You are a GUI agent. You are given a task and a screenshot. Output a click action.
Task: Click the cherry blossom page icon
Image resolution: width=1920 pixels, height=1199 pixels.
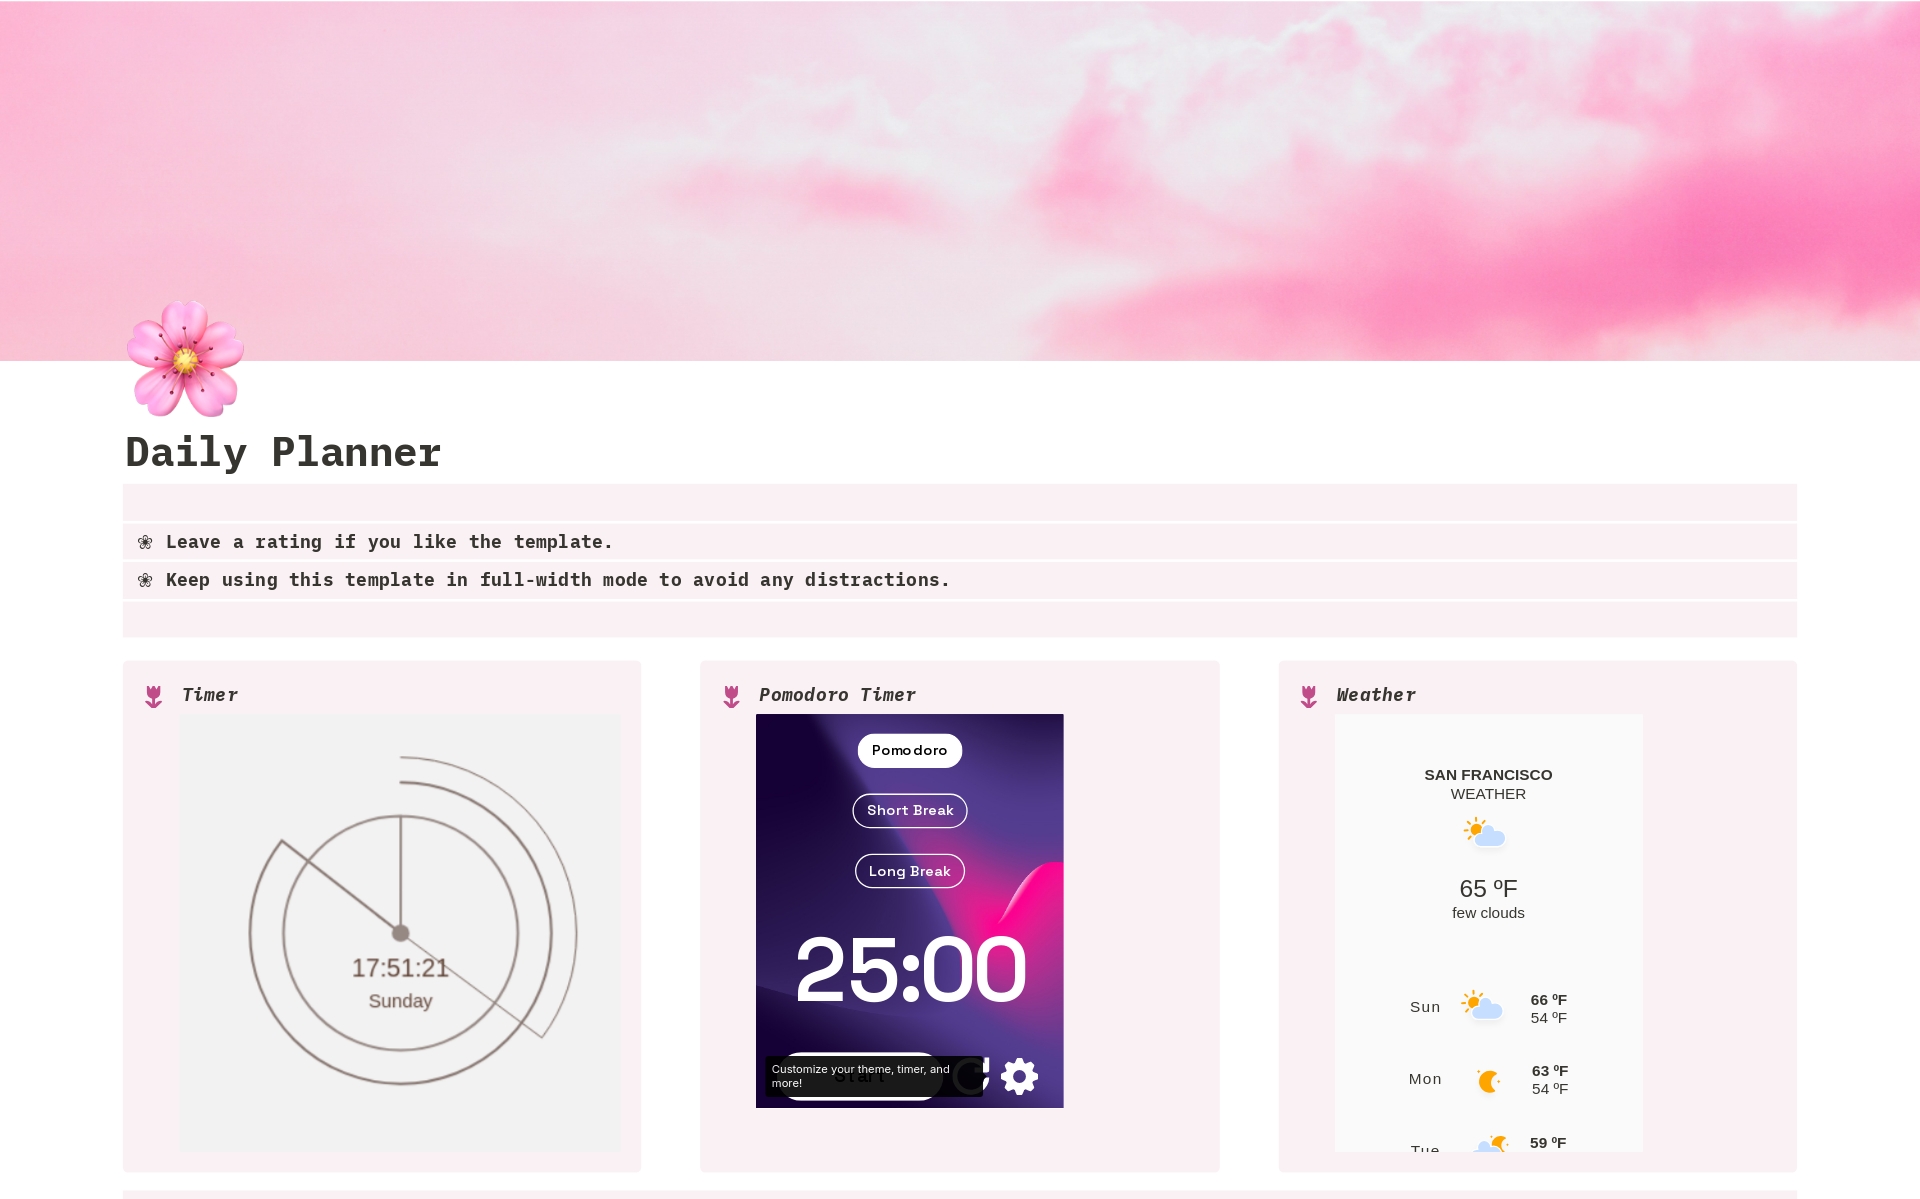[x=186, y=359]
